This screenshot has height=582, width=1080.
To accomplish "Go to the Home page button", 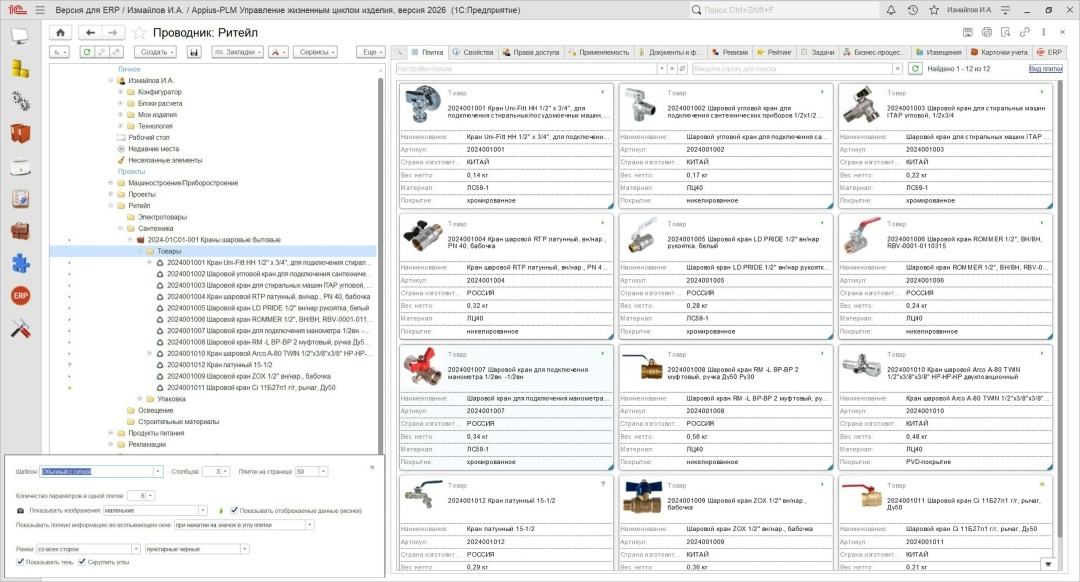I will (61, 32).
